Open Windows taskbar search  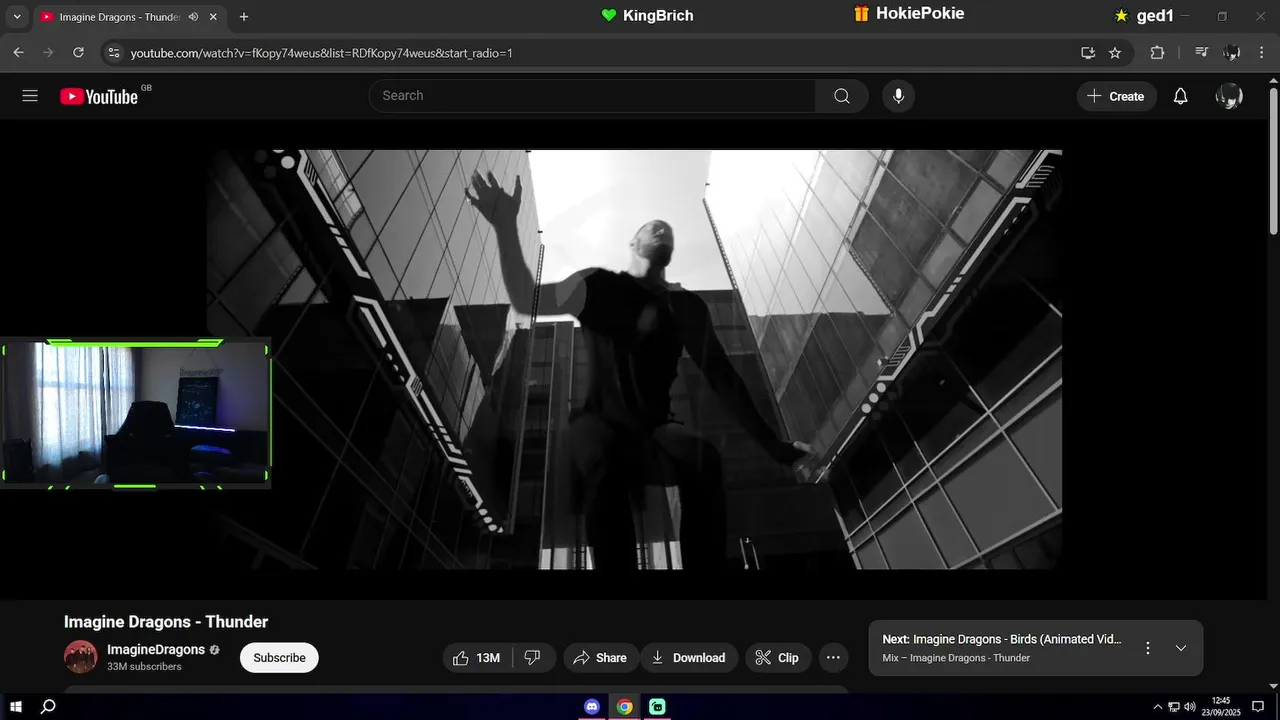(48, 706)
